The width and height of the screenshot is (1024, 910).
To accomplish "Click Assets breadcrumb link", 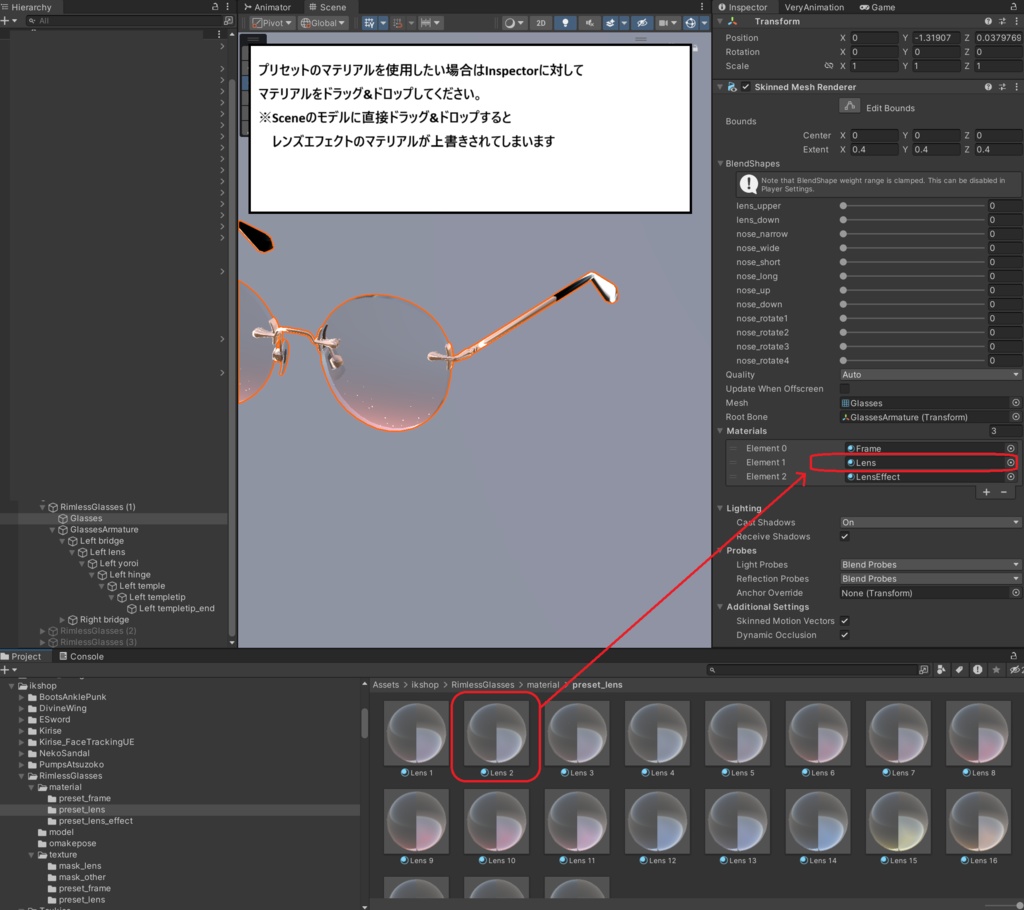I will point(385,685).
